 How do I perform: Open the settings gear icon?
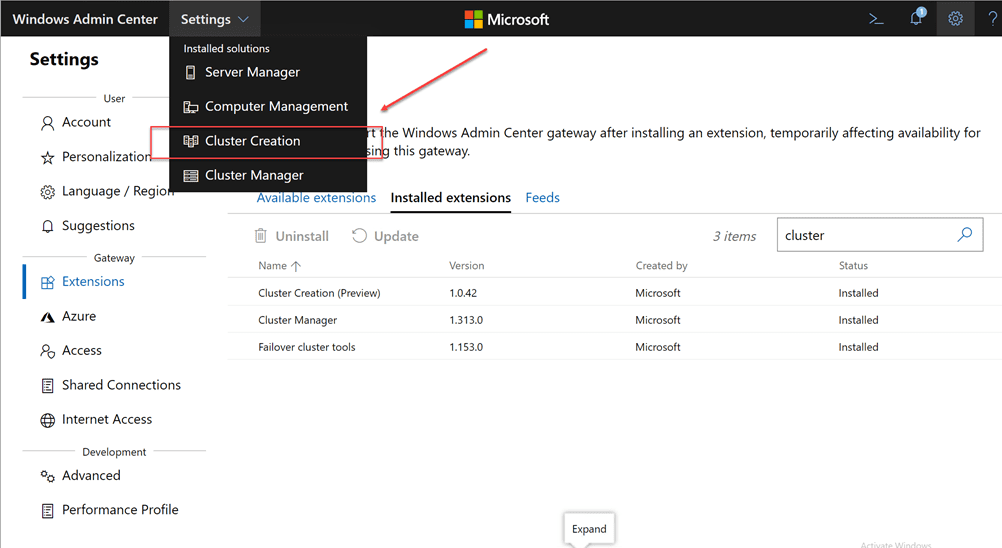pyautogui.click(x=955, y=19)
